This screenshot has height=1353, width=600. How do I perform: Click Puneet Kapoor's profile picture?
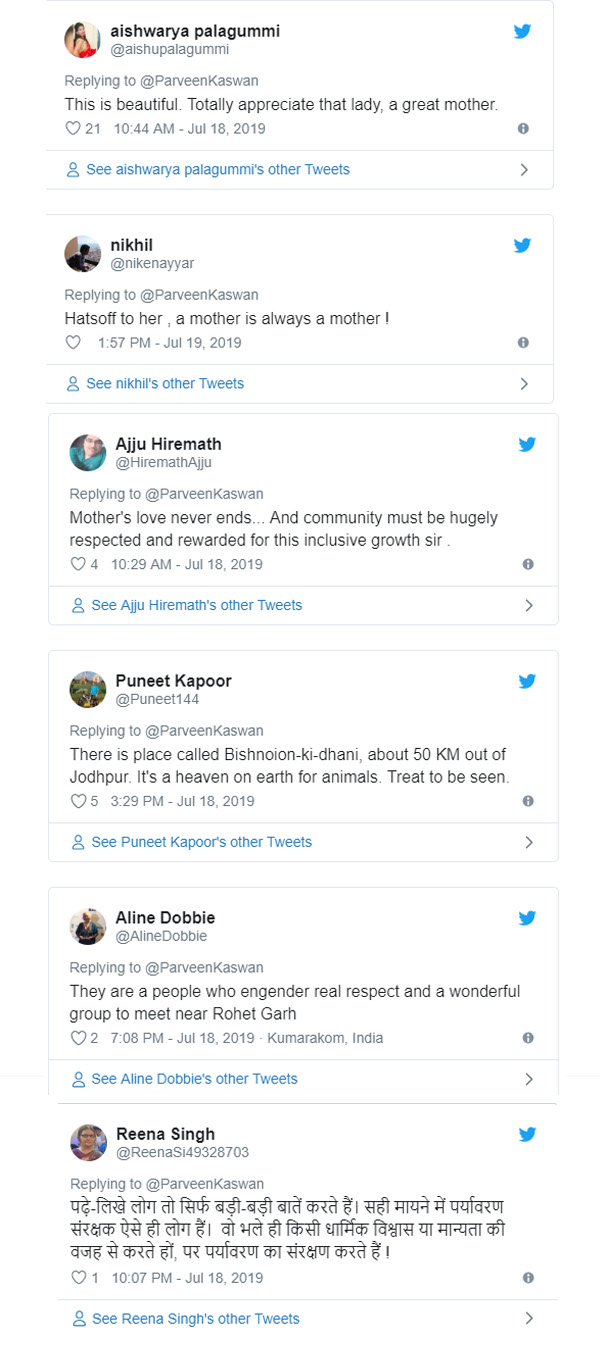(x=87, y=689)
